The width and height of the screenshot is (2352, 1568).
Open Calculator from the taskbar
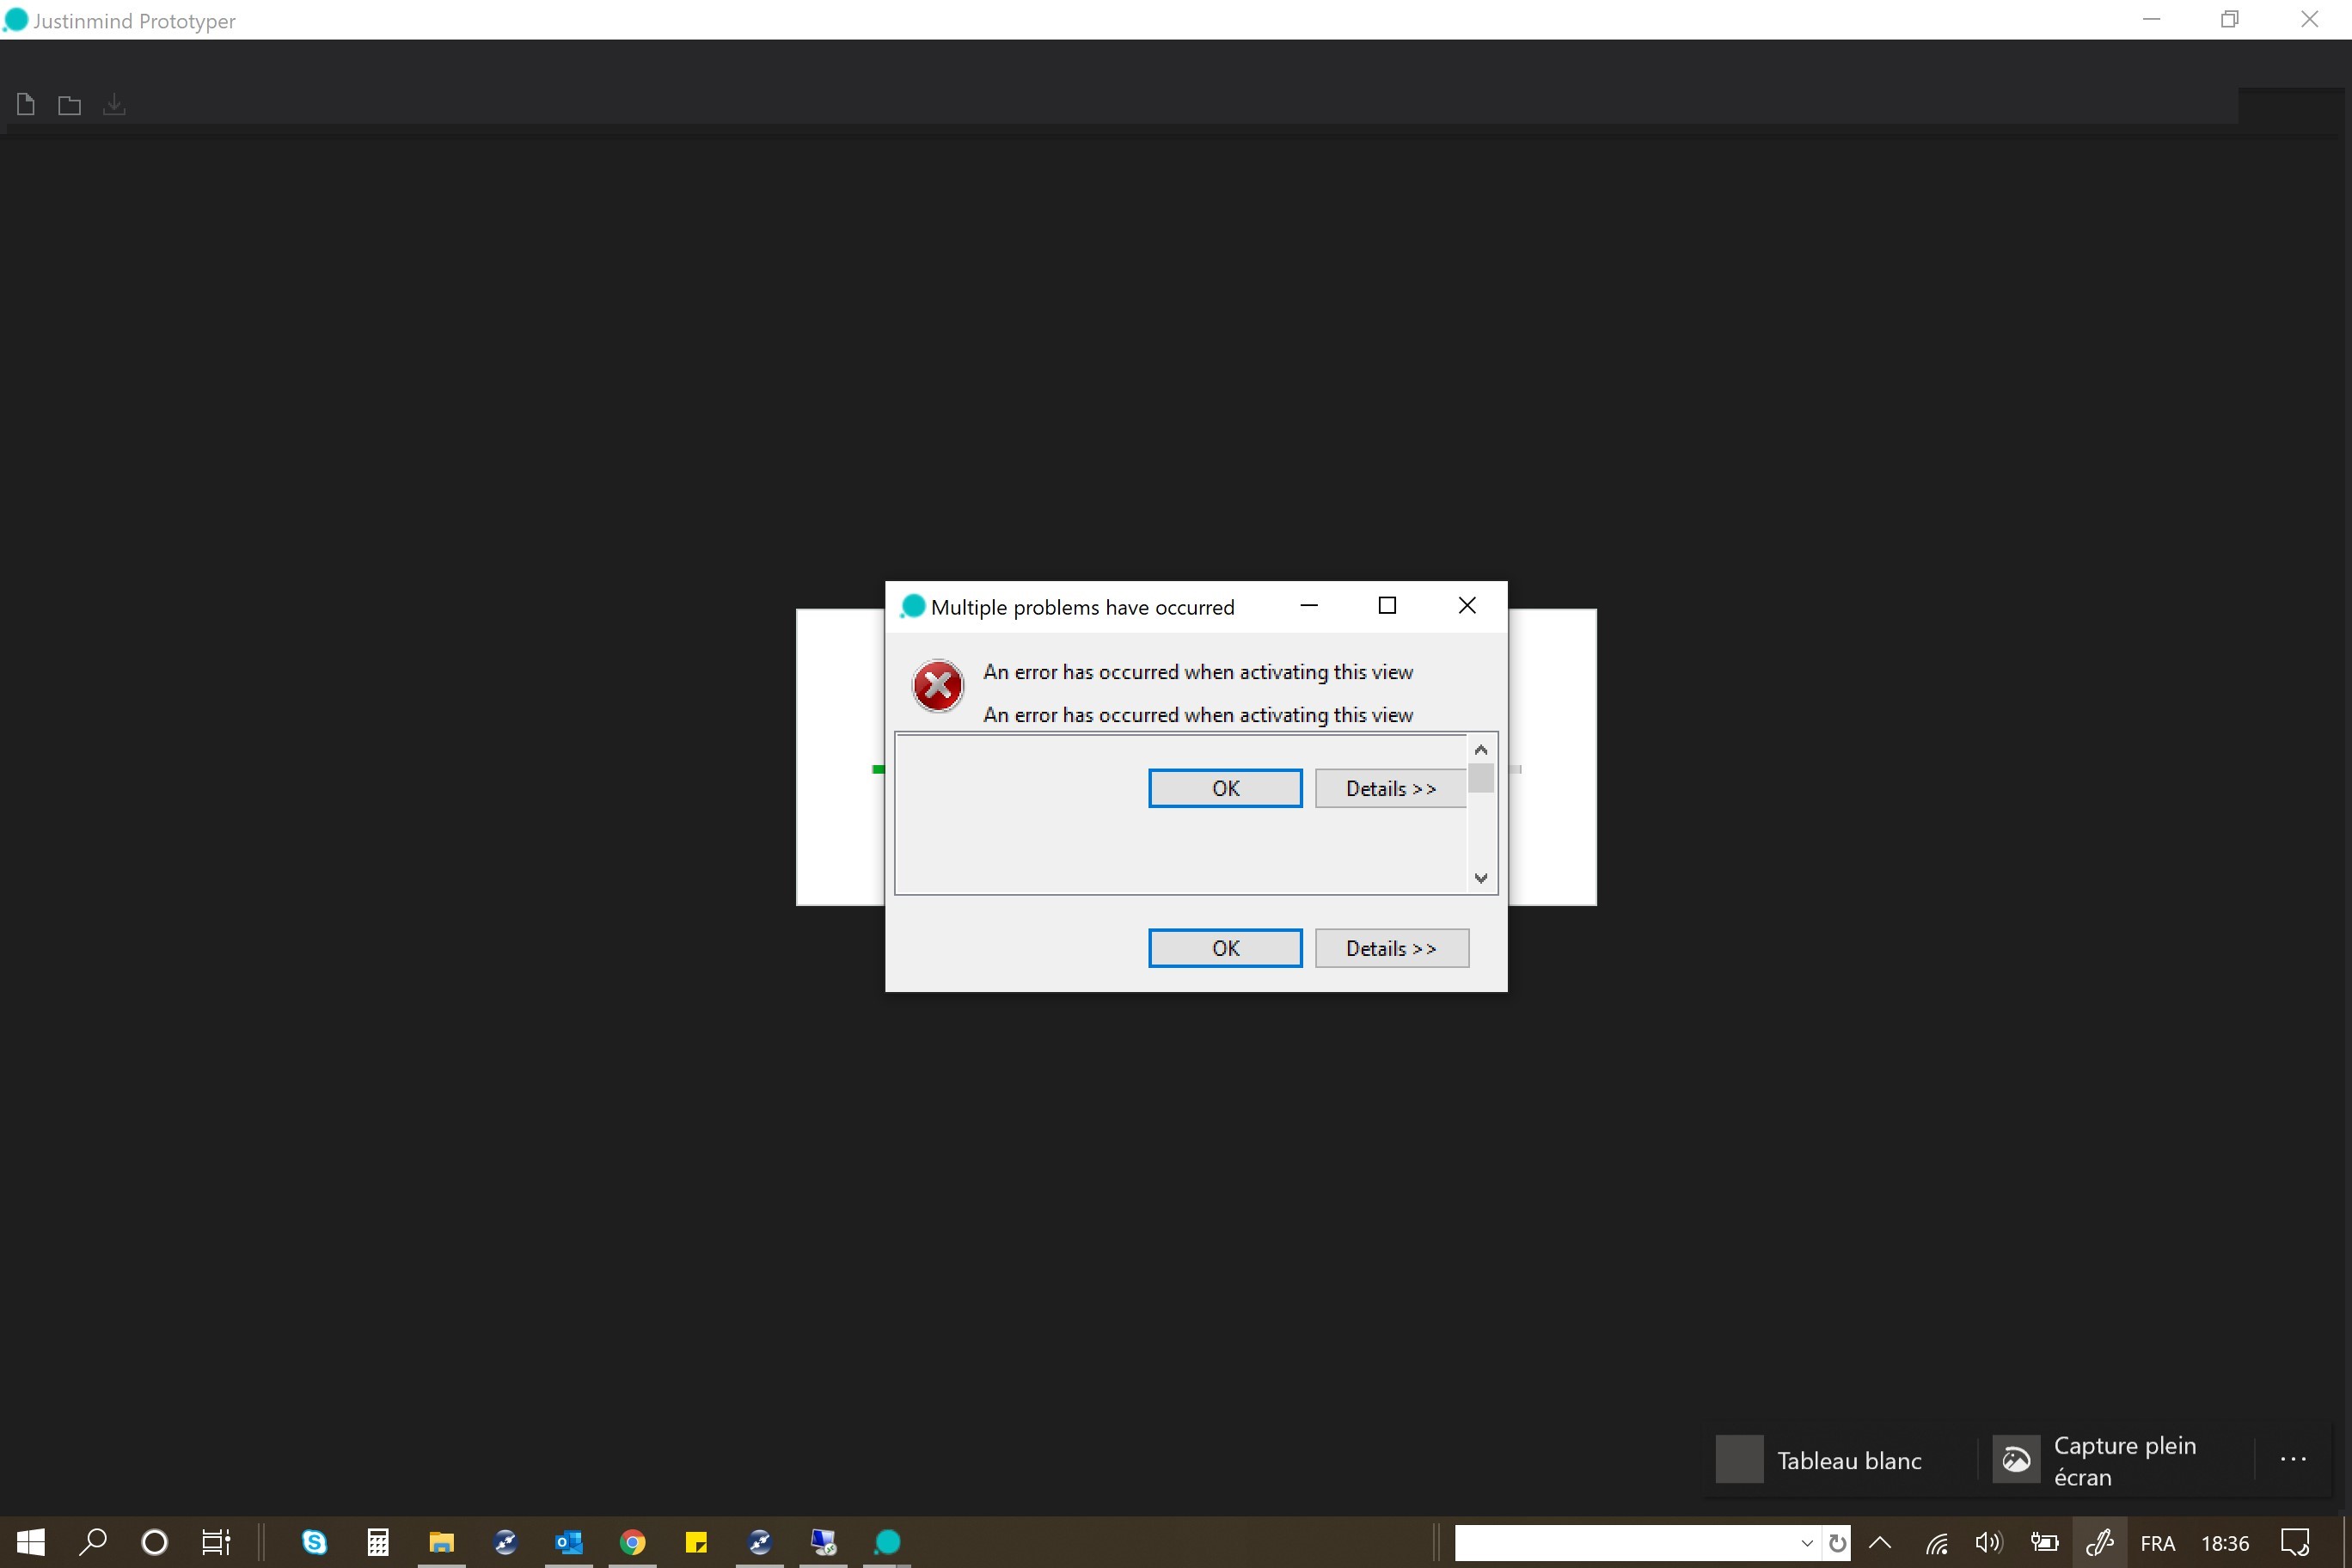[x=378, y=1541]
